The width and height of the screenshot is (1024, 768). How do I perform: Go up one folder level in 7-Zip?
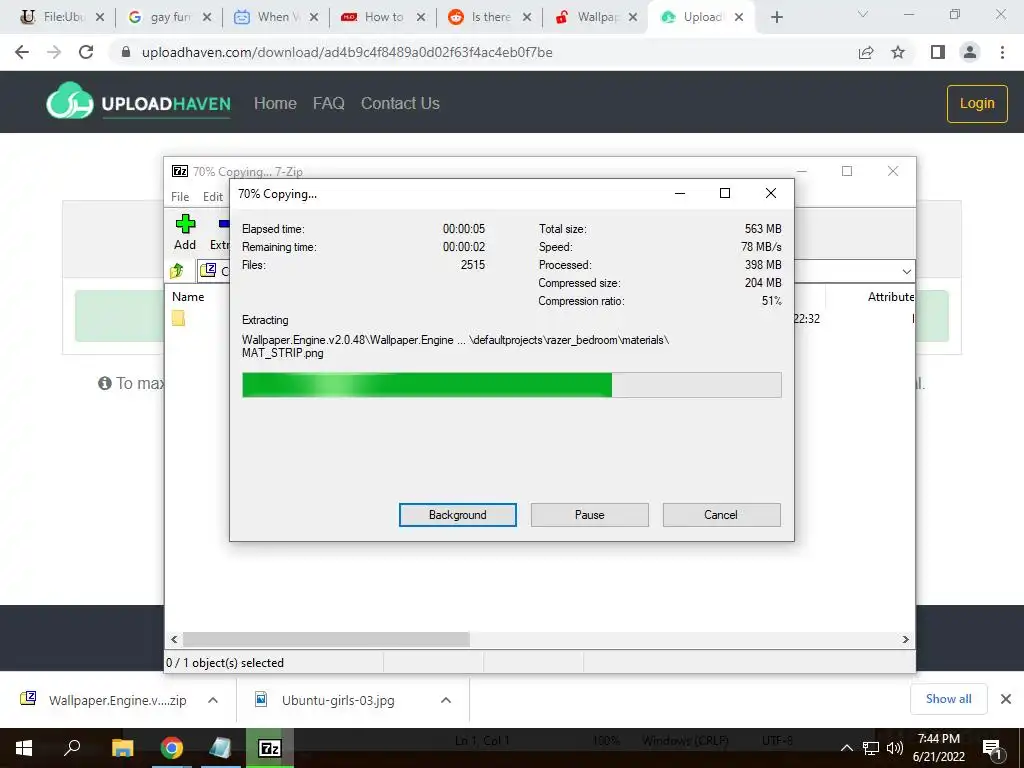click(x=177, y=270)
